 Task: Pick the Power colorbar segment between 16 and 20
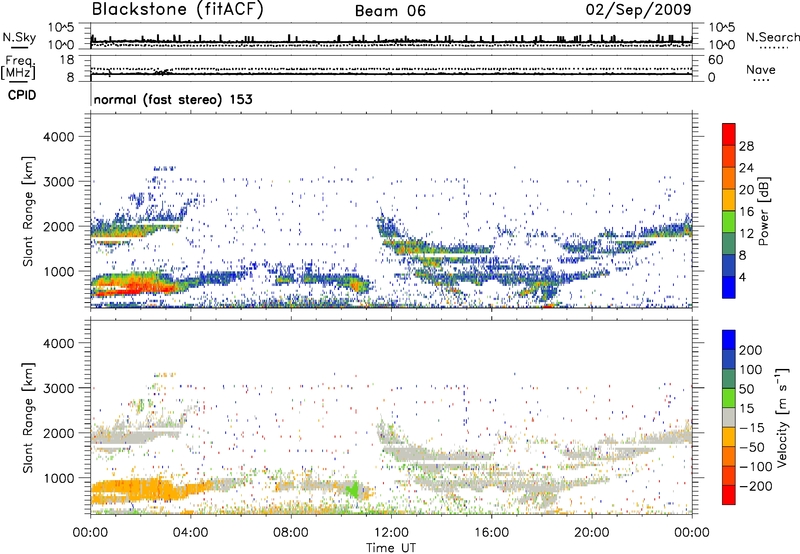point(729,200)
